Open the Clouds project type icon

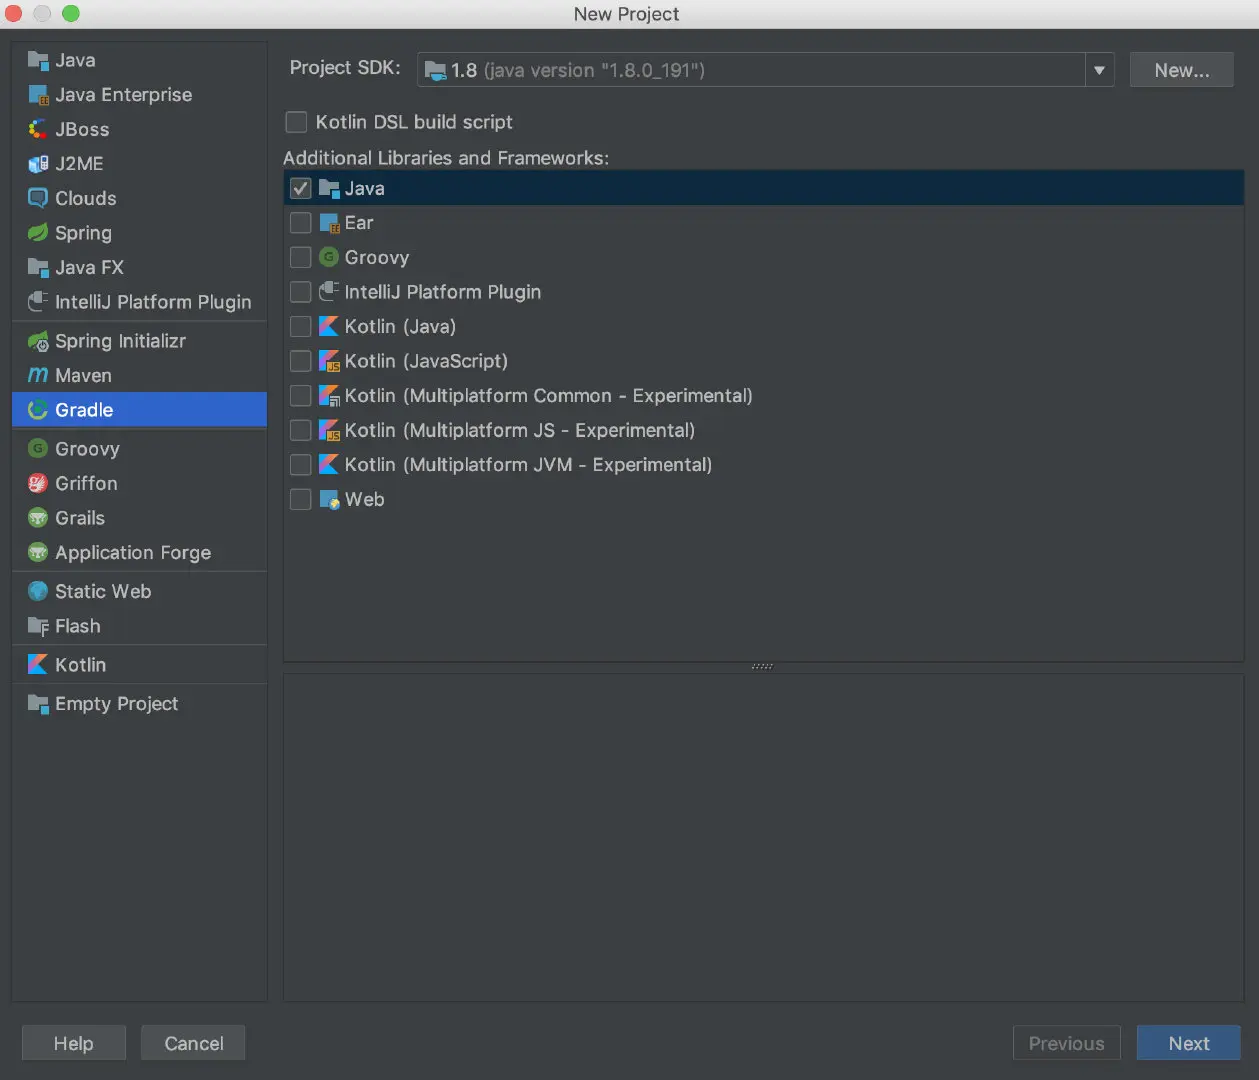click(x=38, y=198)
